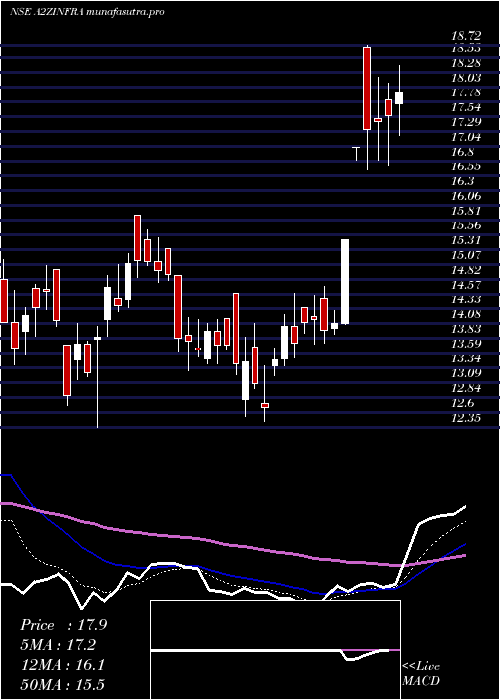
Task: Click the 15.31 price axis label
Action: point(466,241)
